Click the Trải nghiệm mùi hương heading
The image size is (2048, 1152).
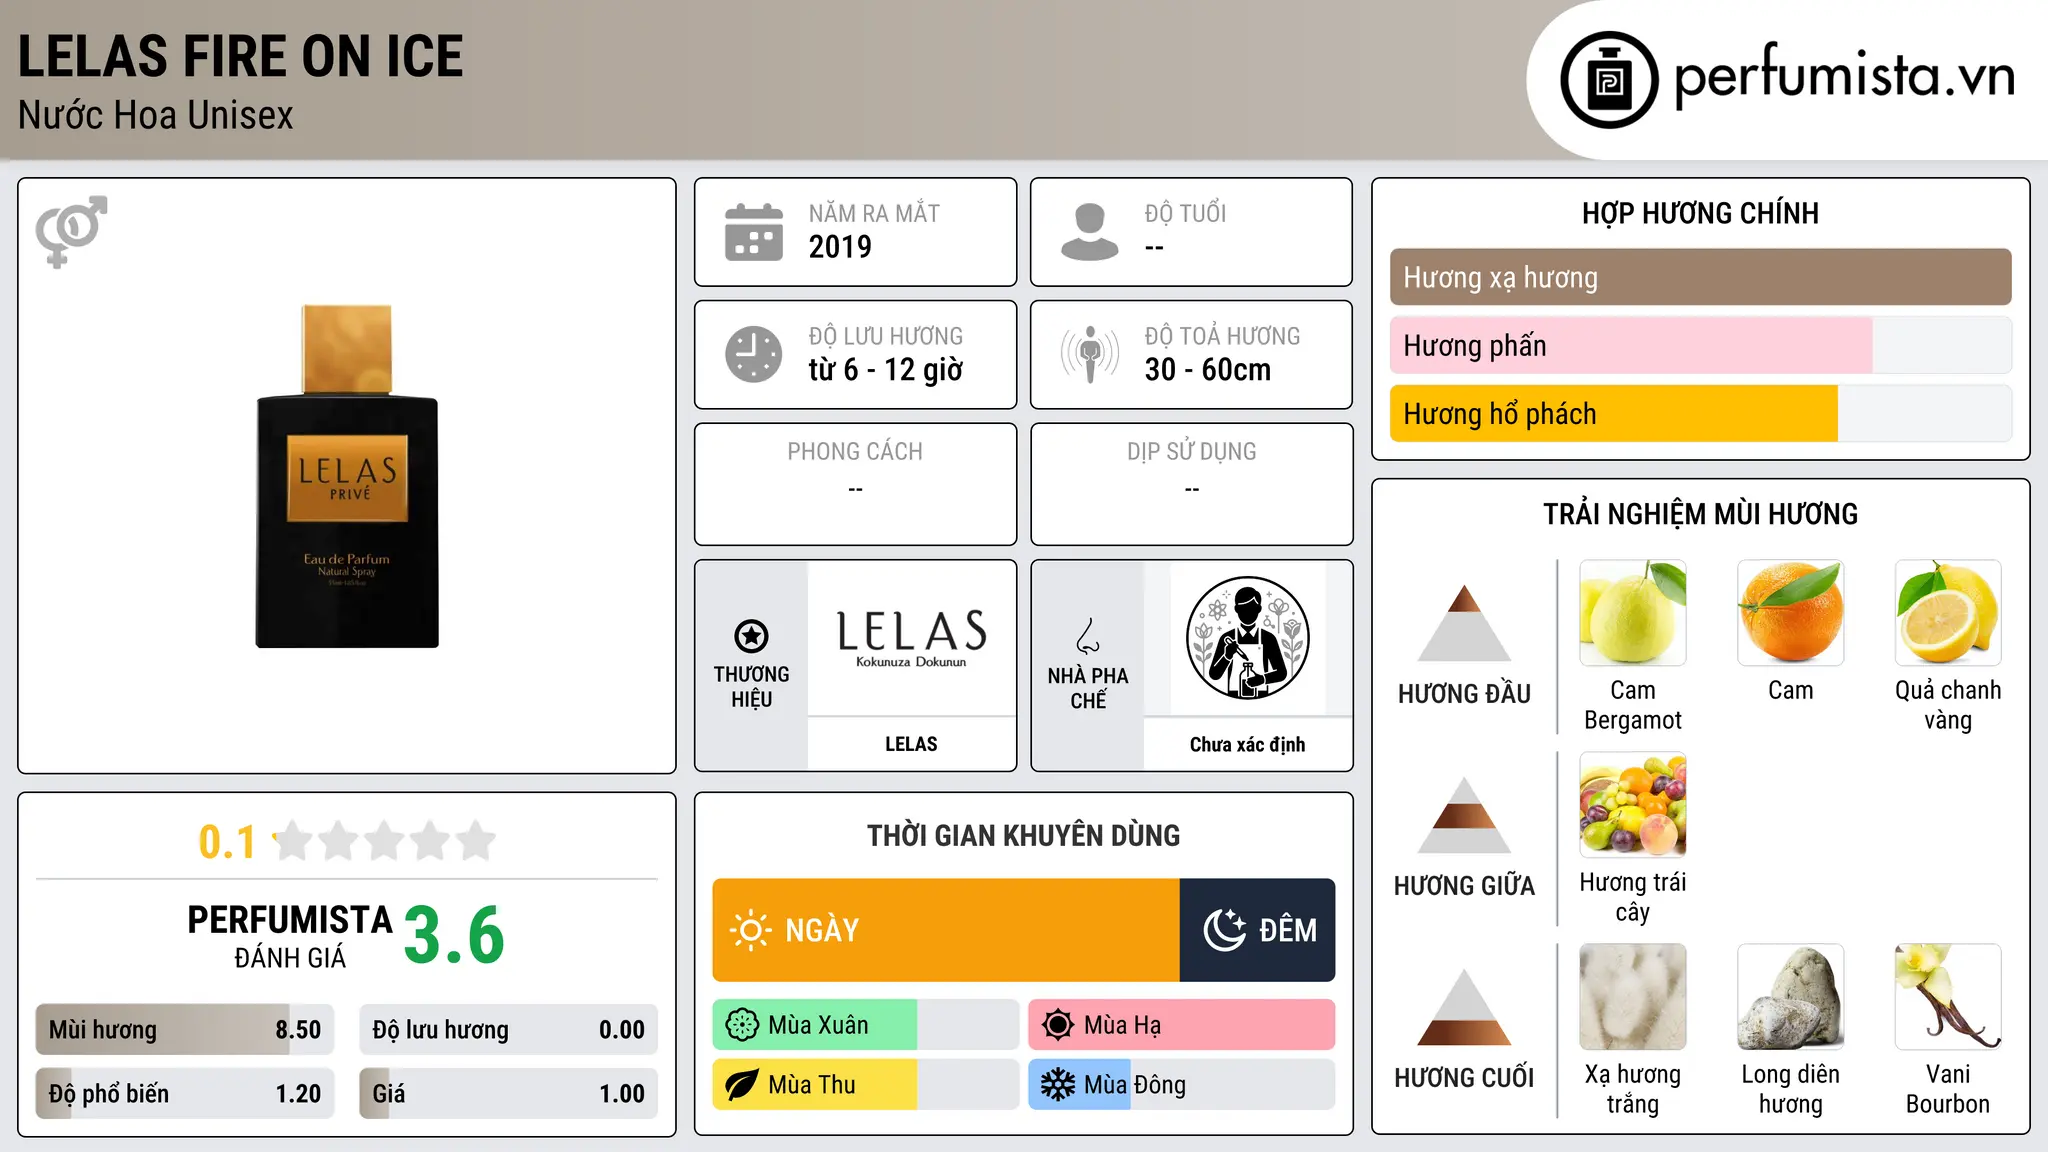[1700, 514]
